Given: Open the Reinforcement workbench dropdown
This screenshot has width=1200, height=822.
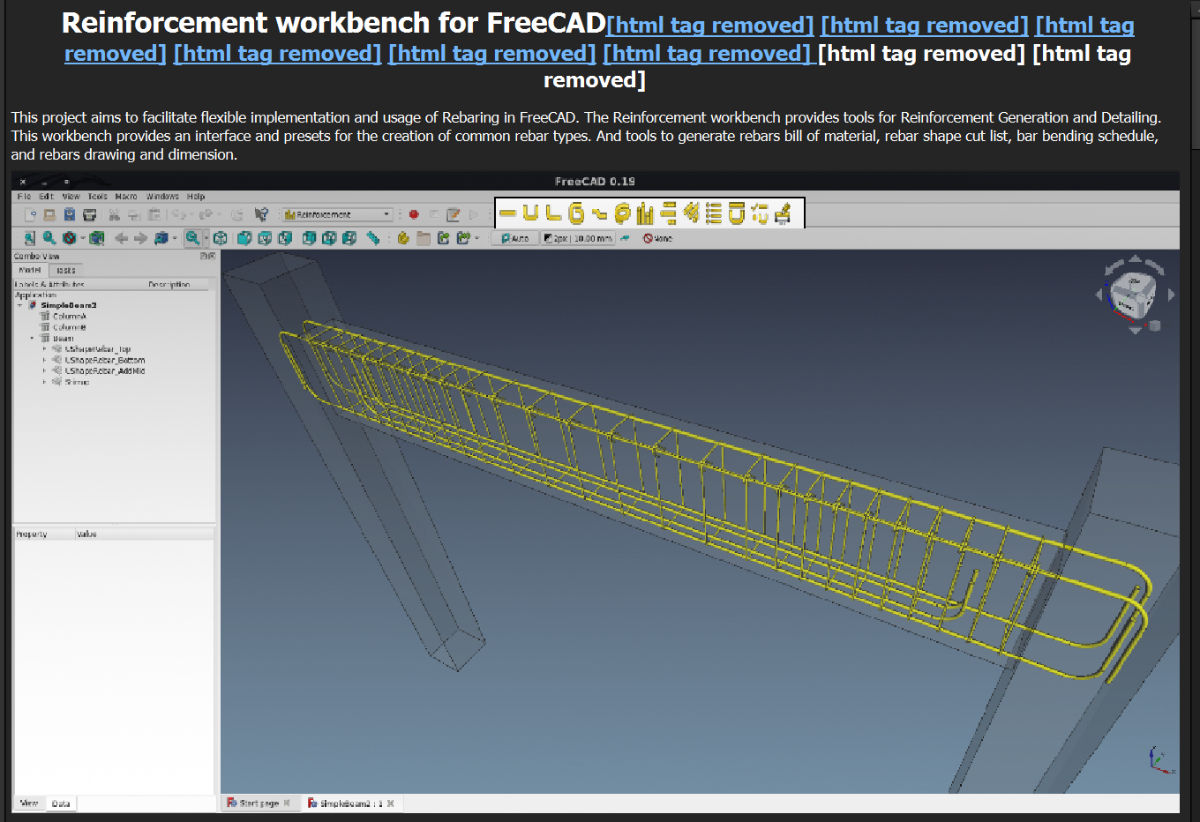Looking at the screenshot, I should pyautogui.click(x=338, y=214).
